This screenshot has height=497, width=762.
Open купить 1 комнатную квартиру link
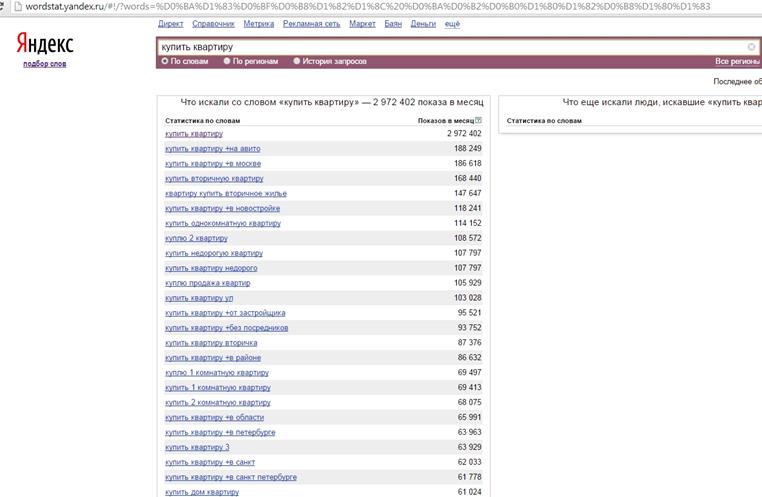click(218, 388)
